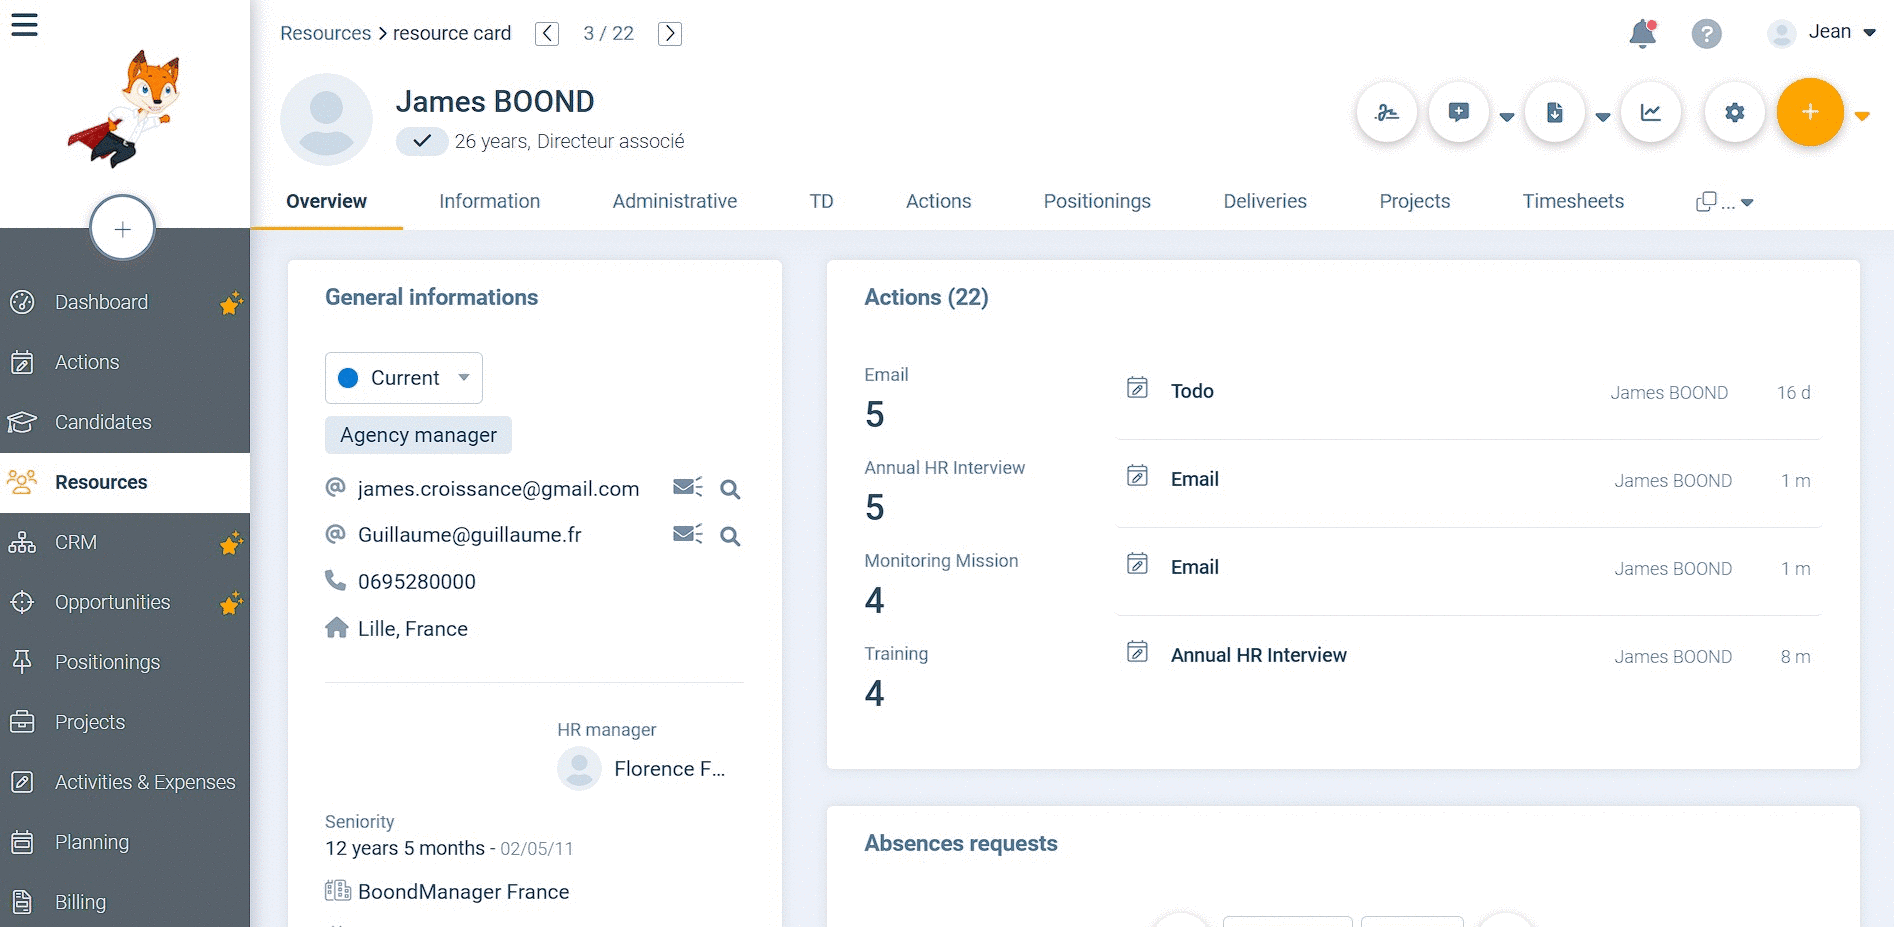Screen dimensions: 1894x927
Task: Send email to james.croissance@gmail.com icon
Action: click(x=687, y=487)
